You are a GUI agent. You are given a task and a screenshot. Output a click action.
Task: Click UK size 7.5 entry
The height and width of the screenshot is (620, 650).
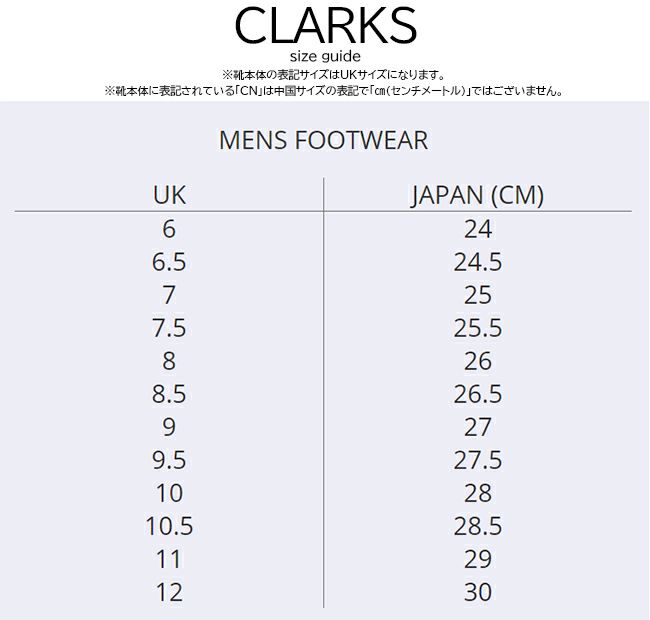169,328
